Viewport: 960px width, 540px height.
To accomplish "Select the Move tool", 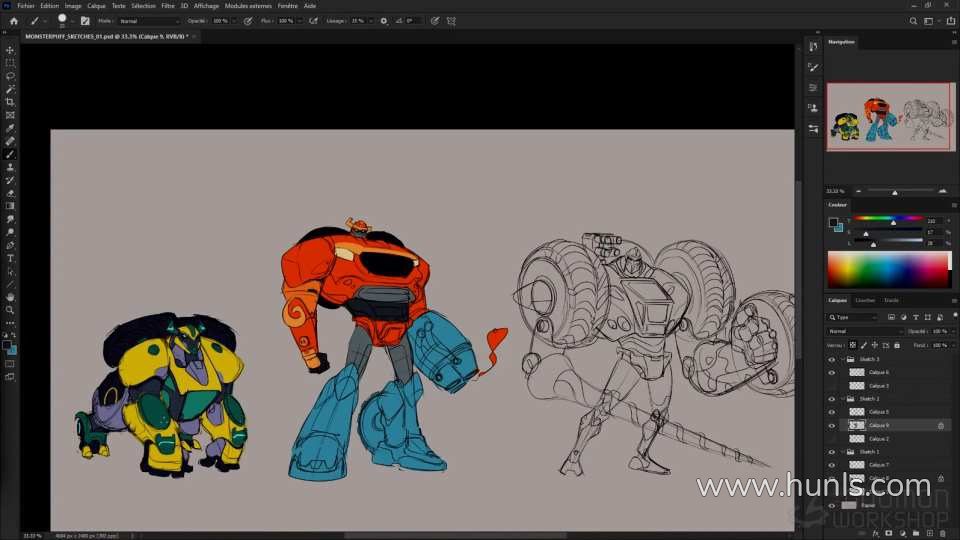I will point(10,50).
